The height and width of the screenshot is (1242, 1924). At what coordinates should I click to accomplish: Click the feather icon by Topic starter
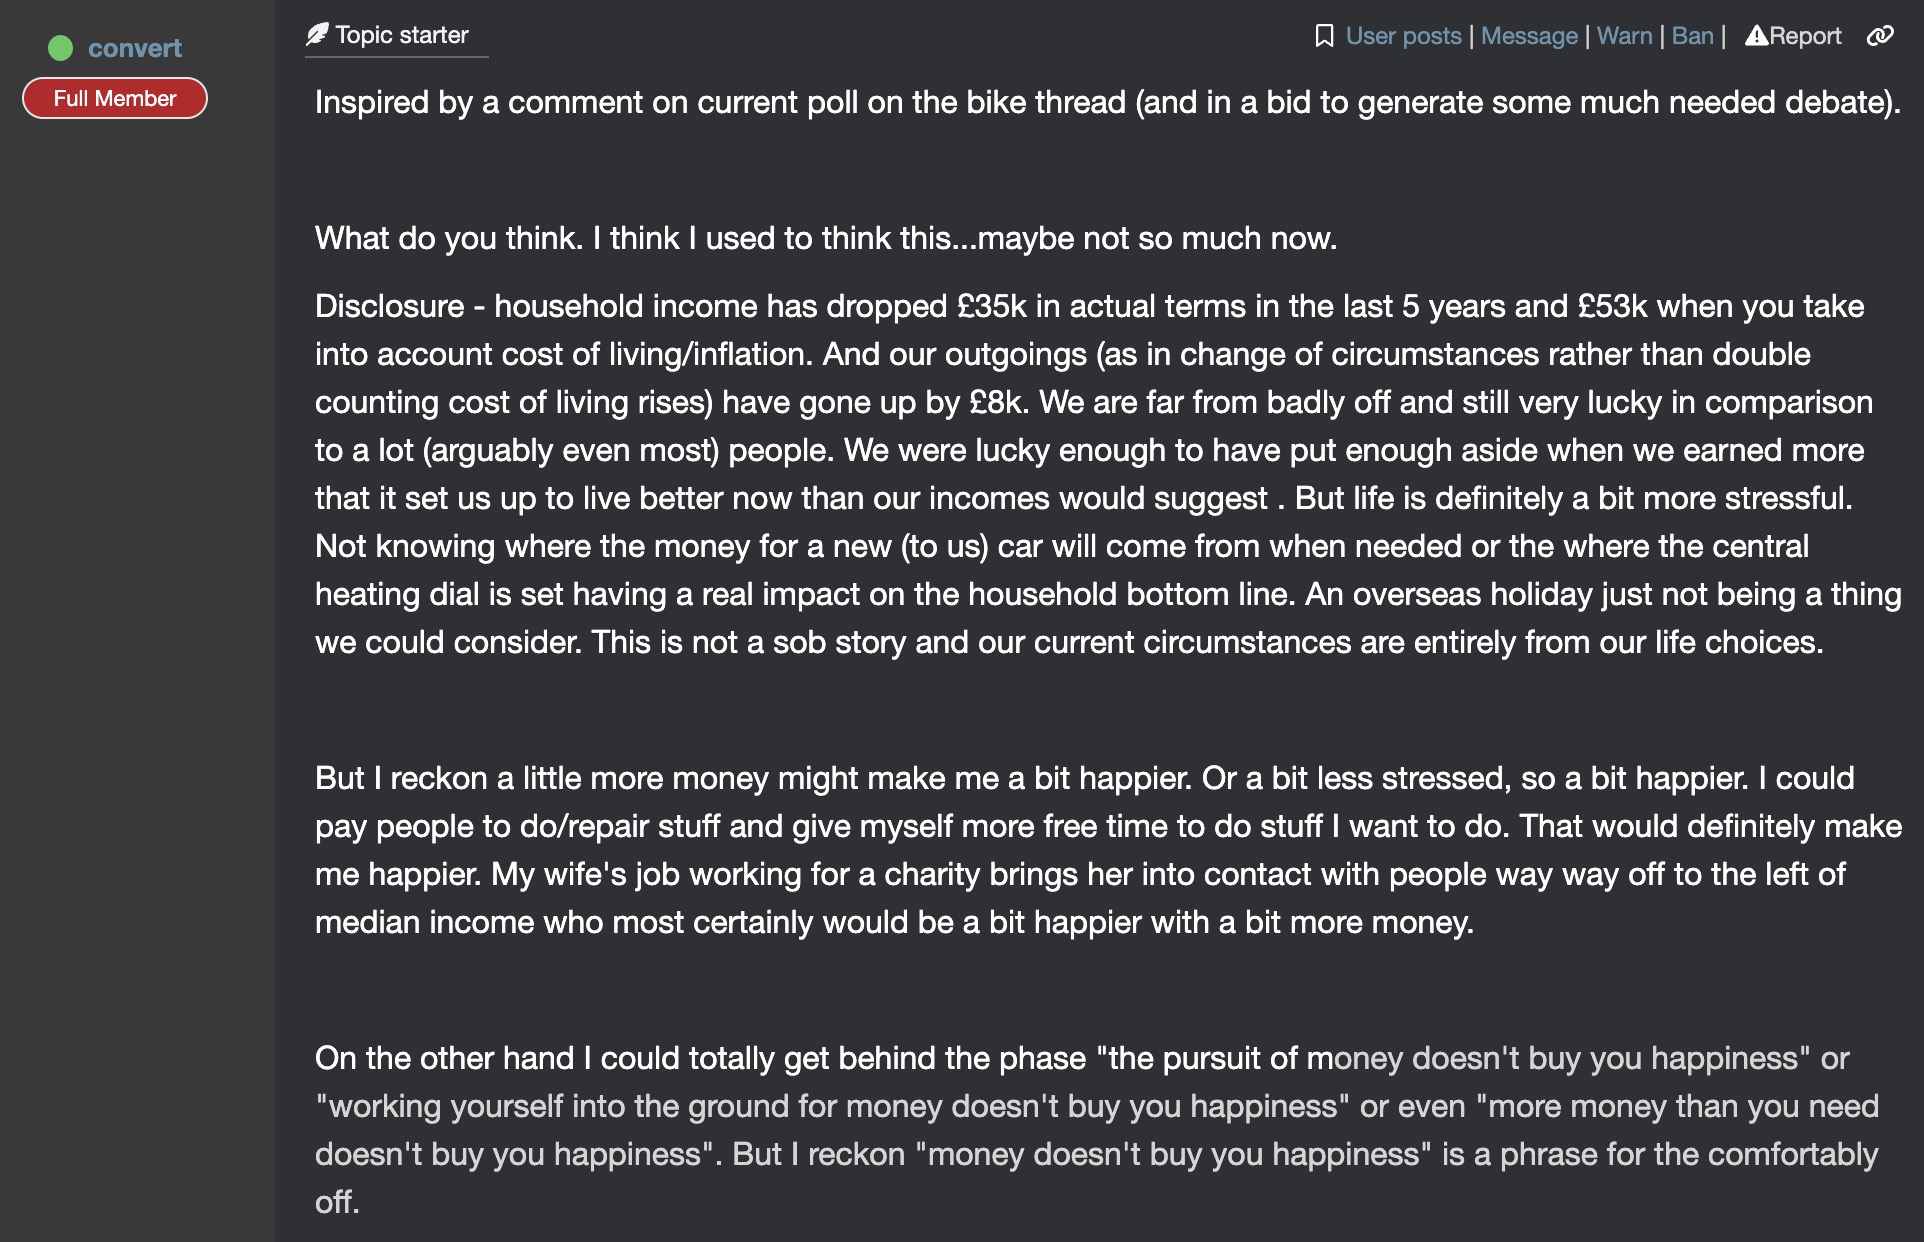click(x=317, y=35)
